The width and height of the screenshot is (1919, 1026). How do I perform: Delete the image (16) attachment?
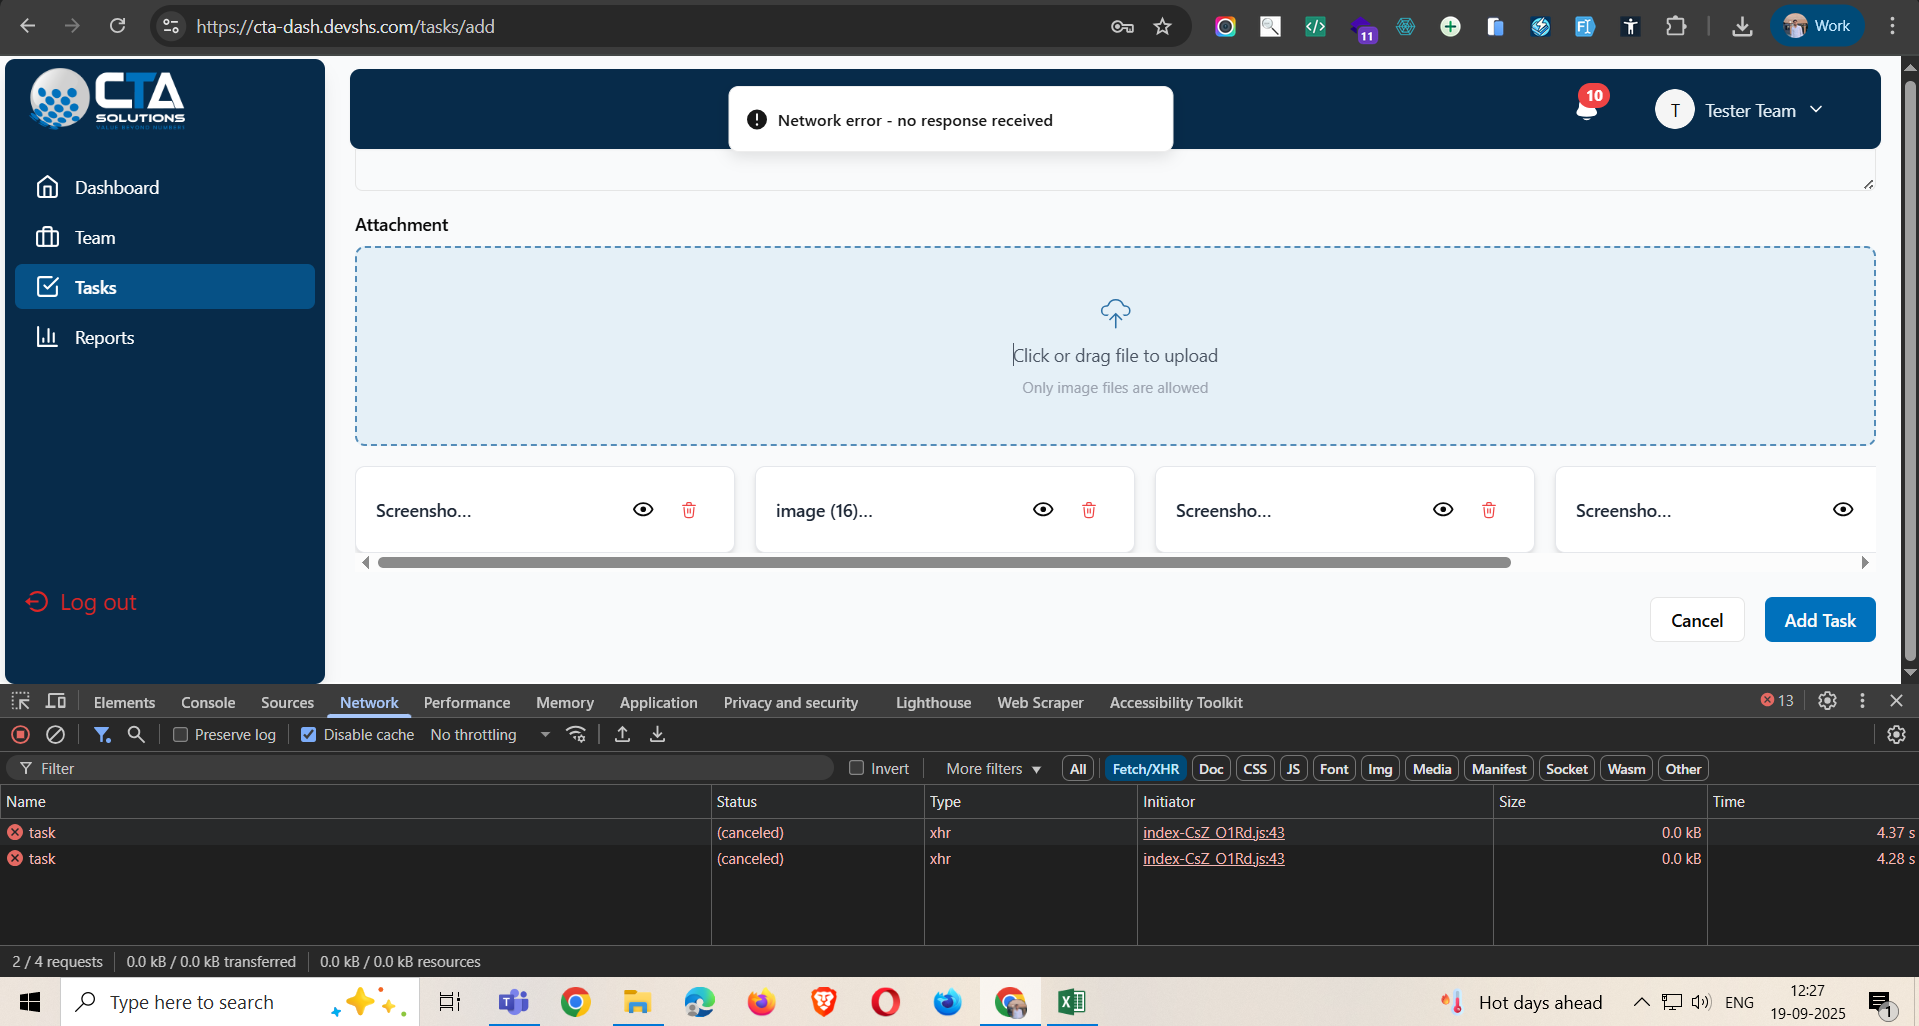[x=1088, y=510]
